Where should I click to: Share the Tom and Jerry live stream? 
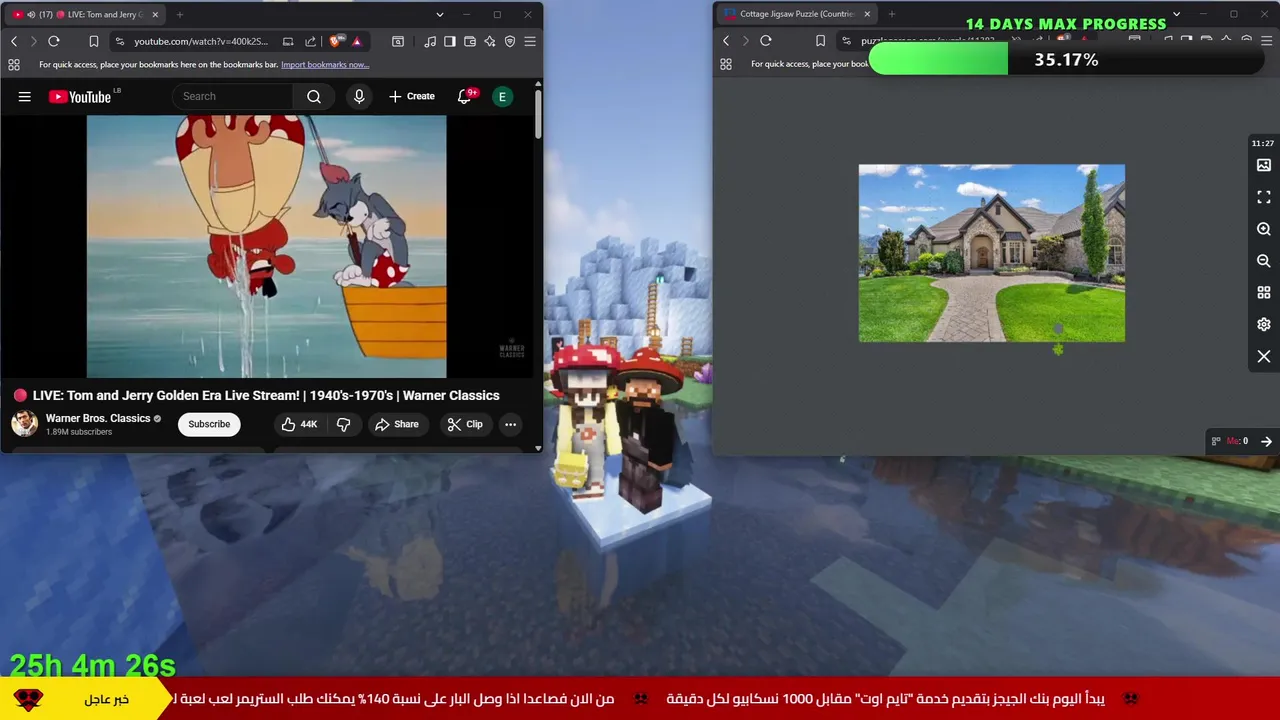397,424
